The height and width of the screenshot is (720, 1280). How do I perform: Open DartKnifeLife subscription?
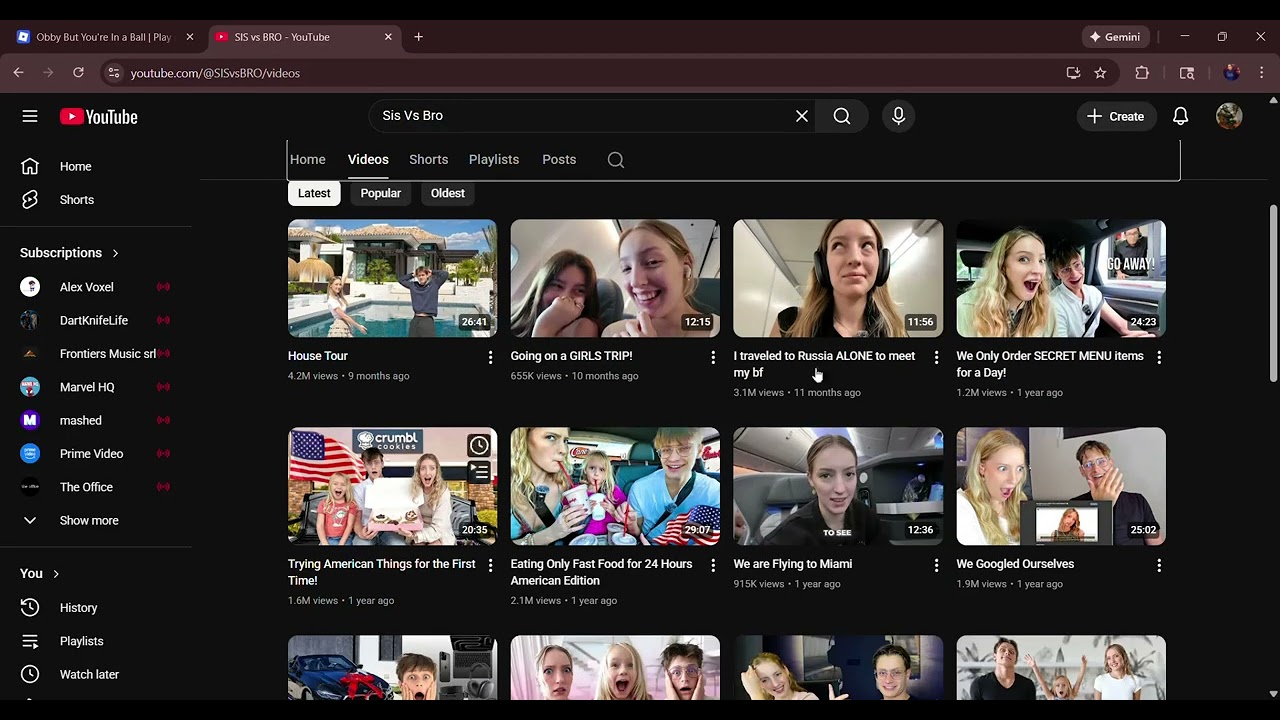pyautogui.click(x=96, y=320)
